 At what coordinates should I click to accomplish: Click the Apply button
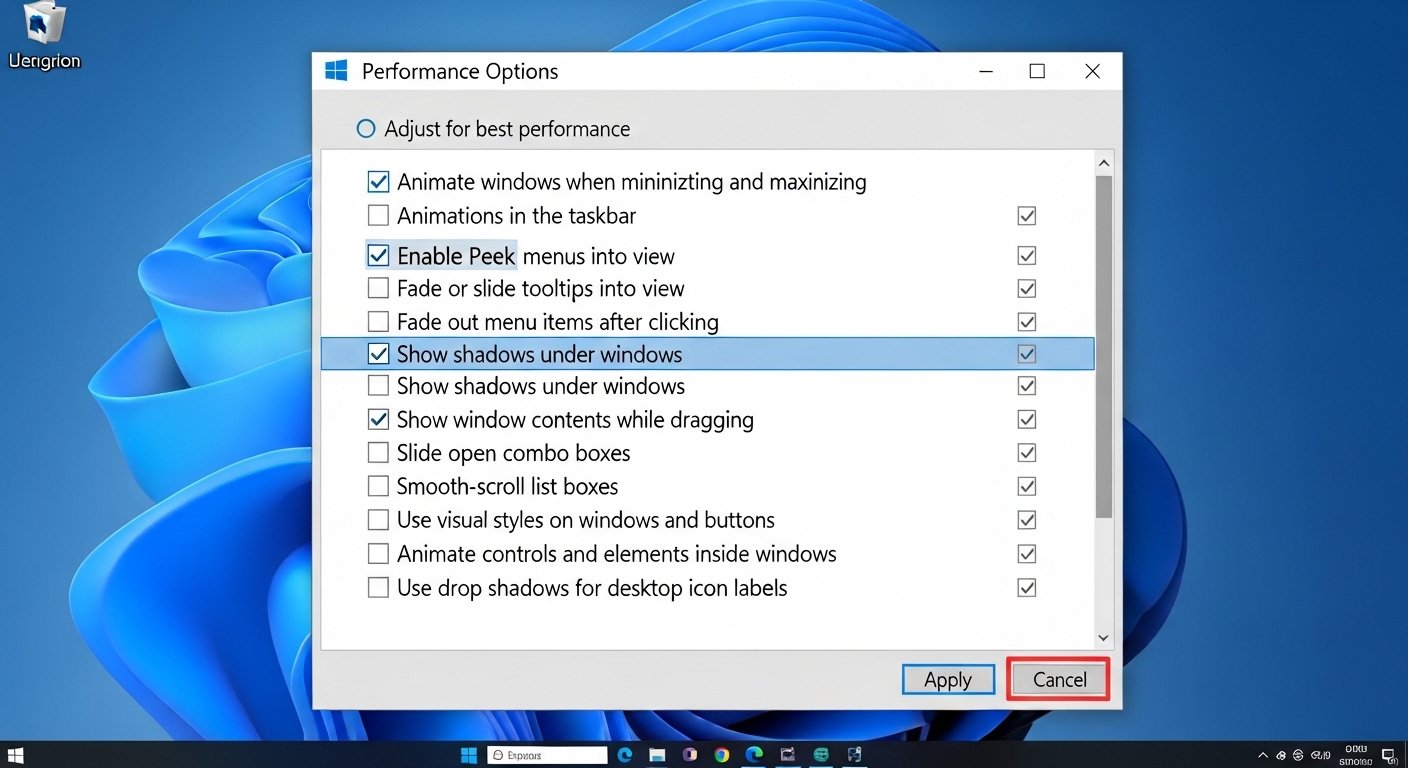point(948,680)
